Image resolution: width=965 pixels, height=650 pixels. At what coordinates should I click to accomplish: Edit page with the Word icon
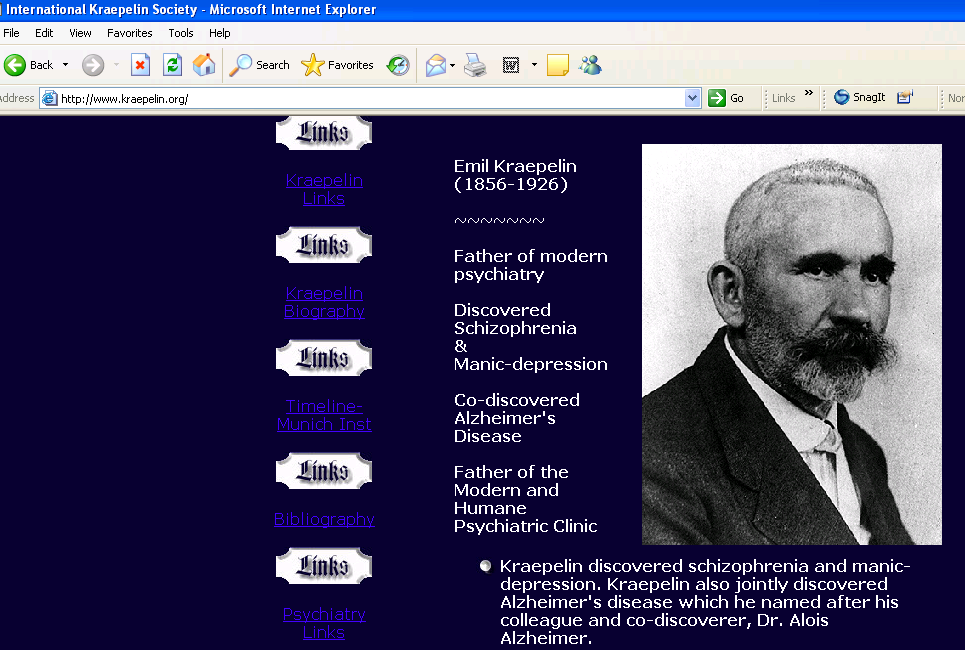511,65
